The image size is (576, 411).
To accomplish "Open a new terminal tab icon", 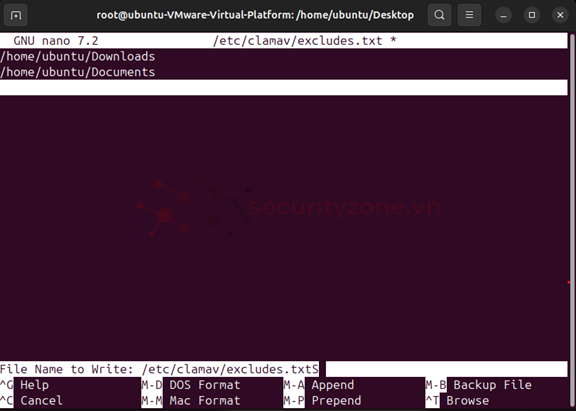I will 15,15.
